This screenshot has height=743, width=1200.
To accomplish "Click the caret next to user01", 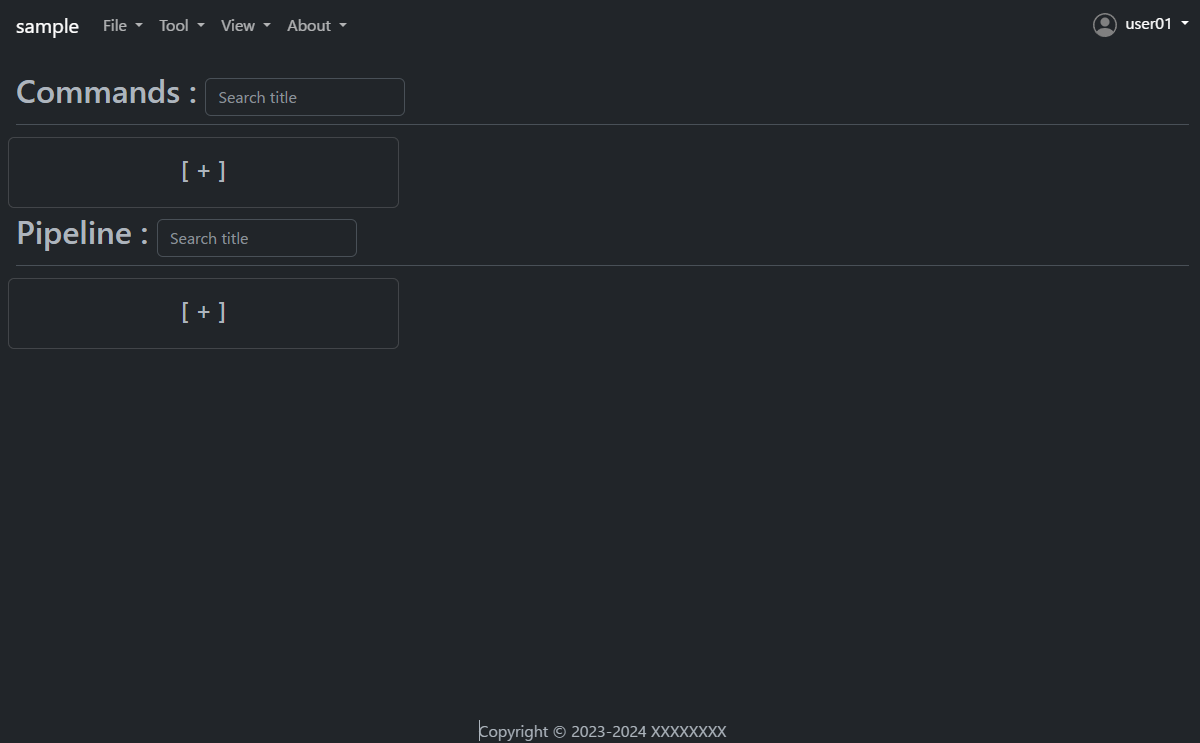I will pos(1184,23).
